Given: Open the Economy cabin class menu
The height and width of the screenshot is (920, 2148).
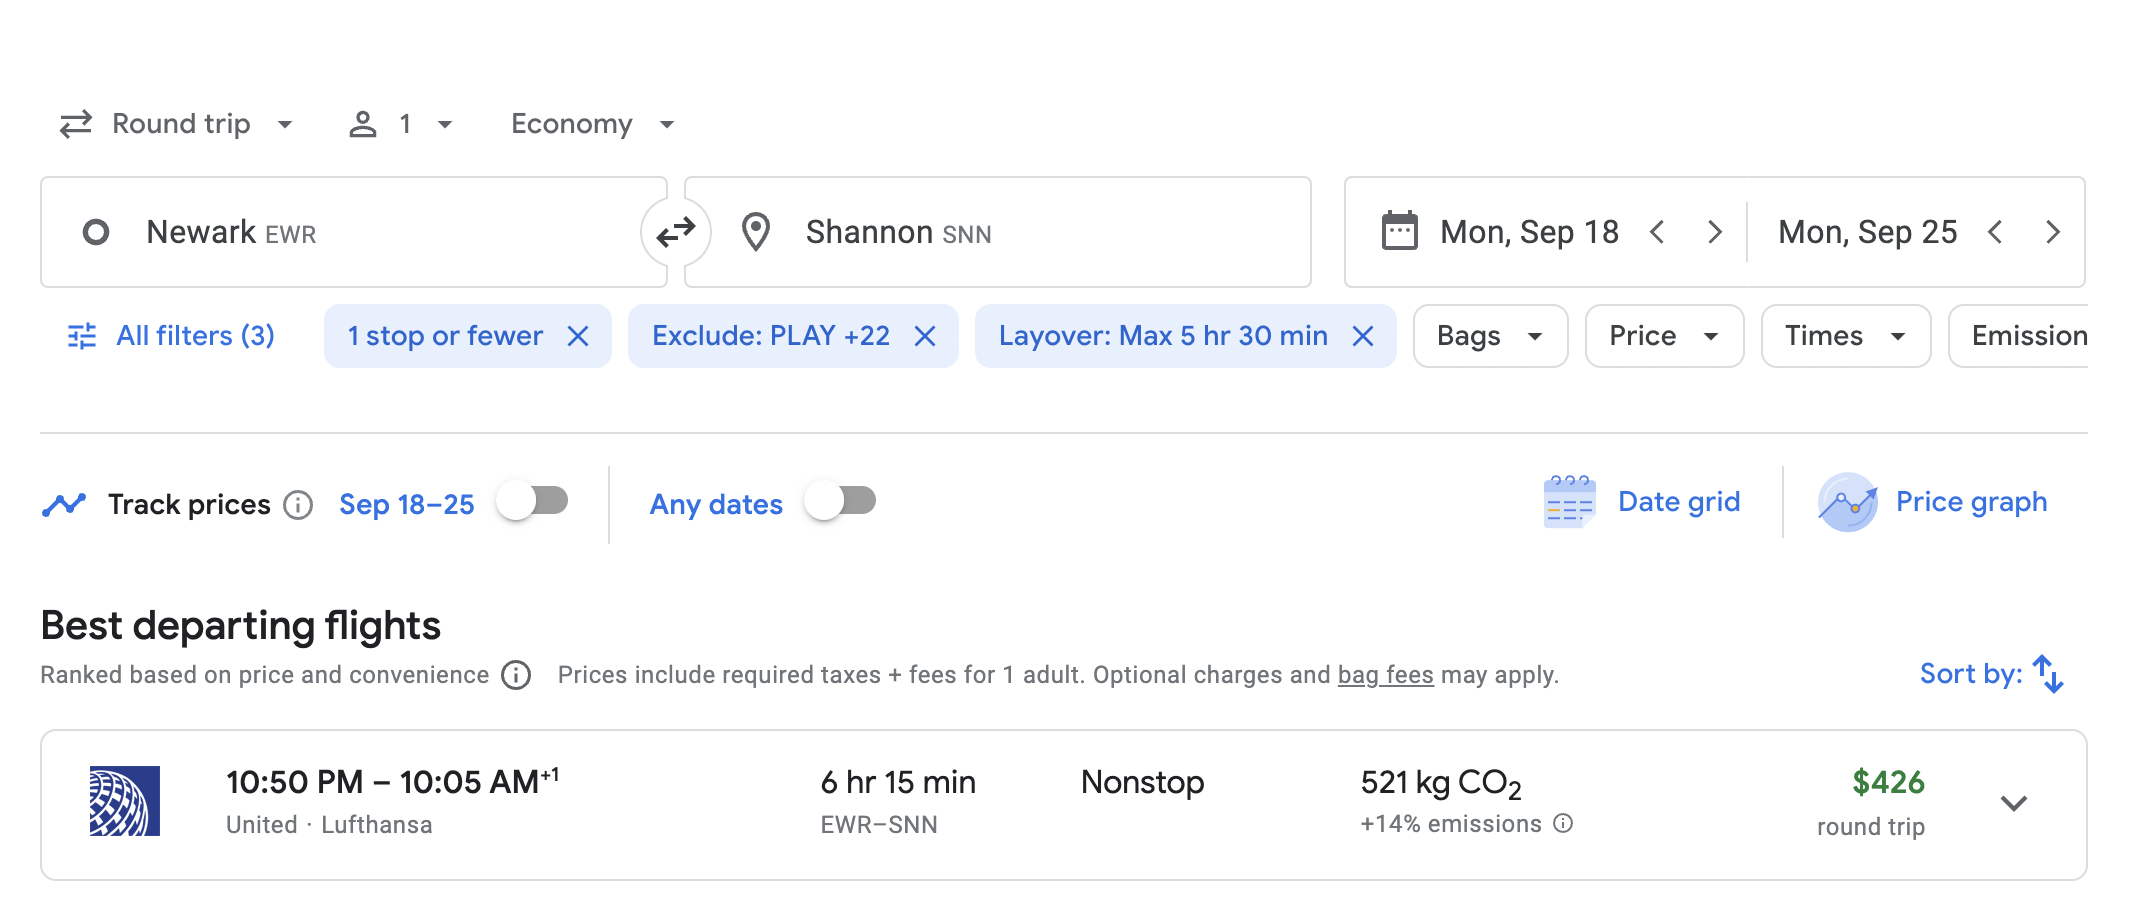Looking at the screenshot, I should (591, 123).
